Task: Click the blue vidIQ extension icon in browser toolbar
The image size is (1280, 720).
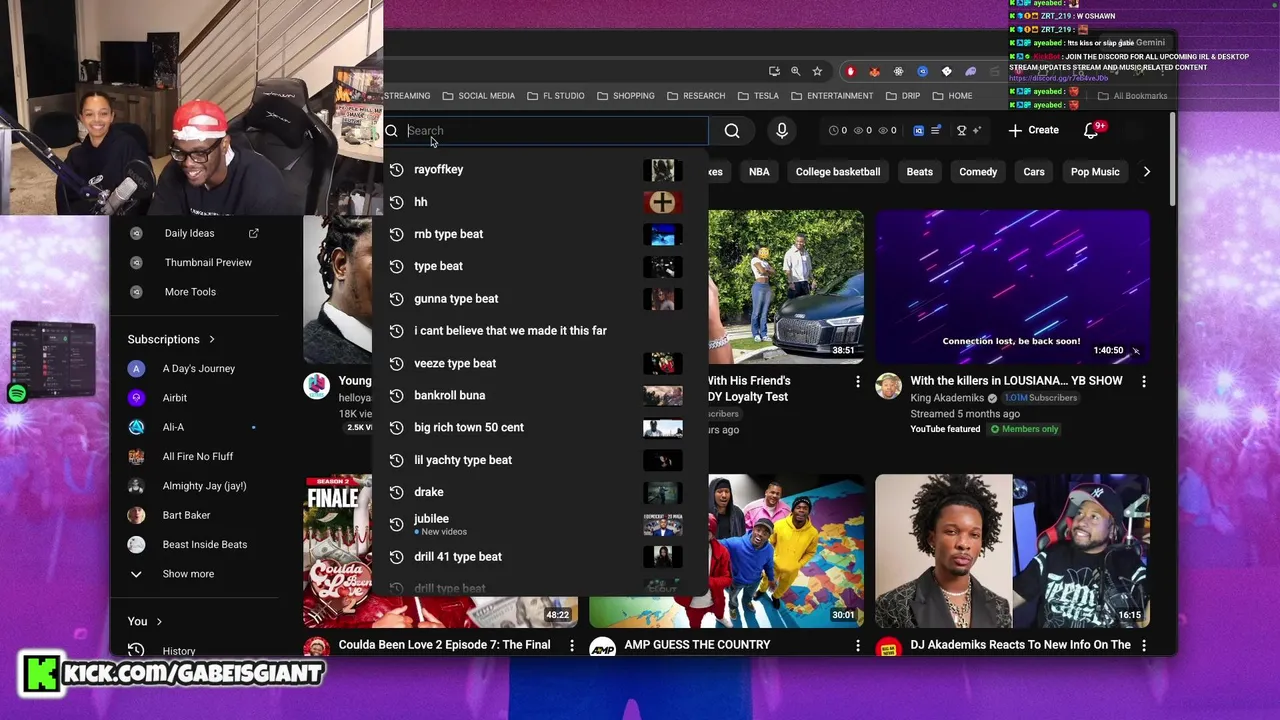Action: [x=922, y=71]
